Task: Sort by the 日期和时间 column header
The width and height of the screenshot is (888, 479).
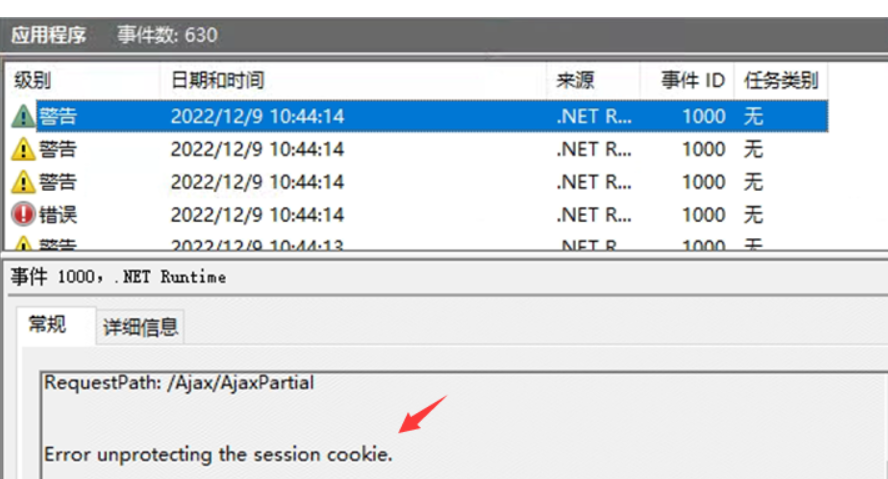Action: 217,81
